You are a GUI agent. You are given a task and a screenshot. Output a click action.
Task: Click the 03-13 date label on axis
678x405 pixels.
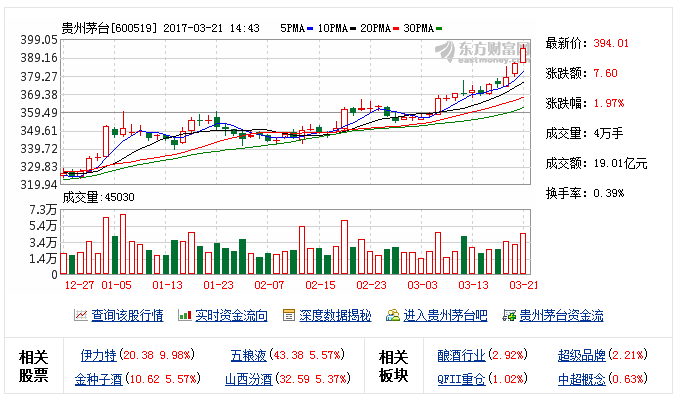pos(473,285)
